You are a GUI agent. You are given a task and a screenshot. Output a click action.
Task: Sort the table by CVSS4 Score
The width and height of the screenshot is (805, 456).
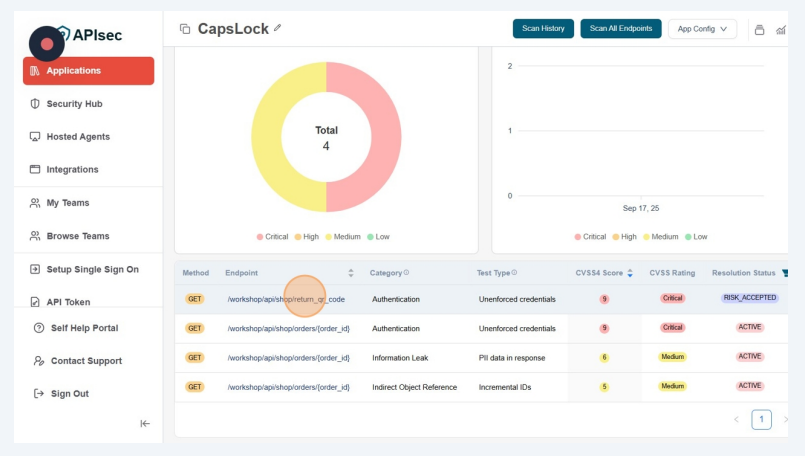point(630,273)
